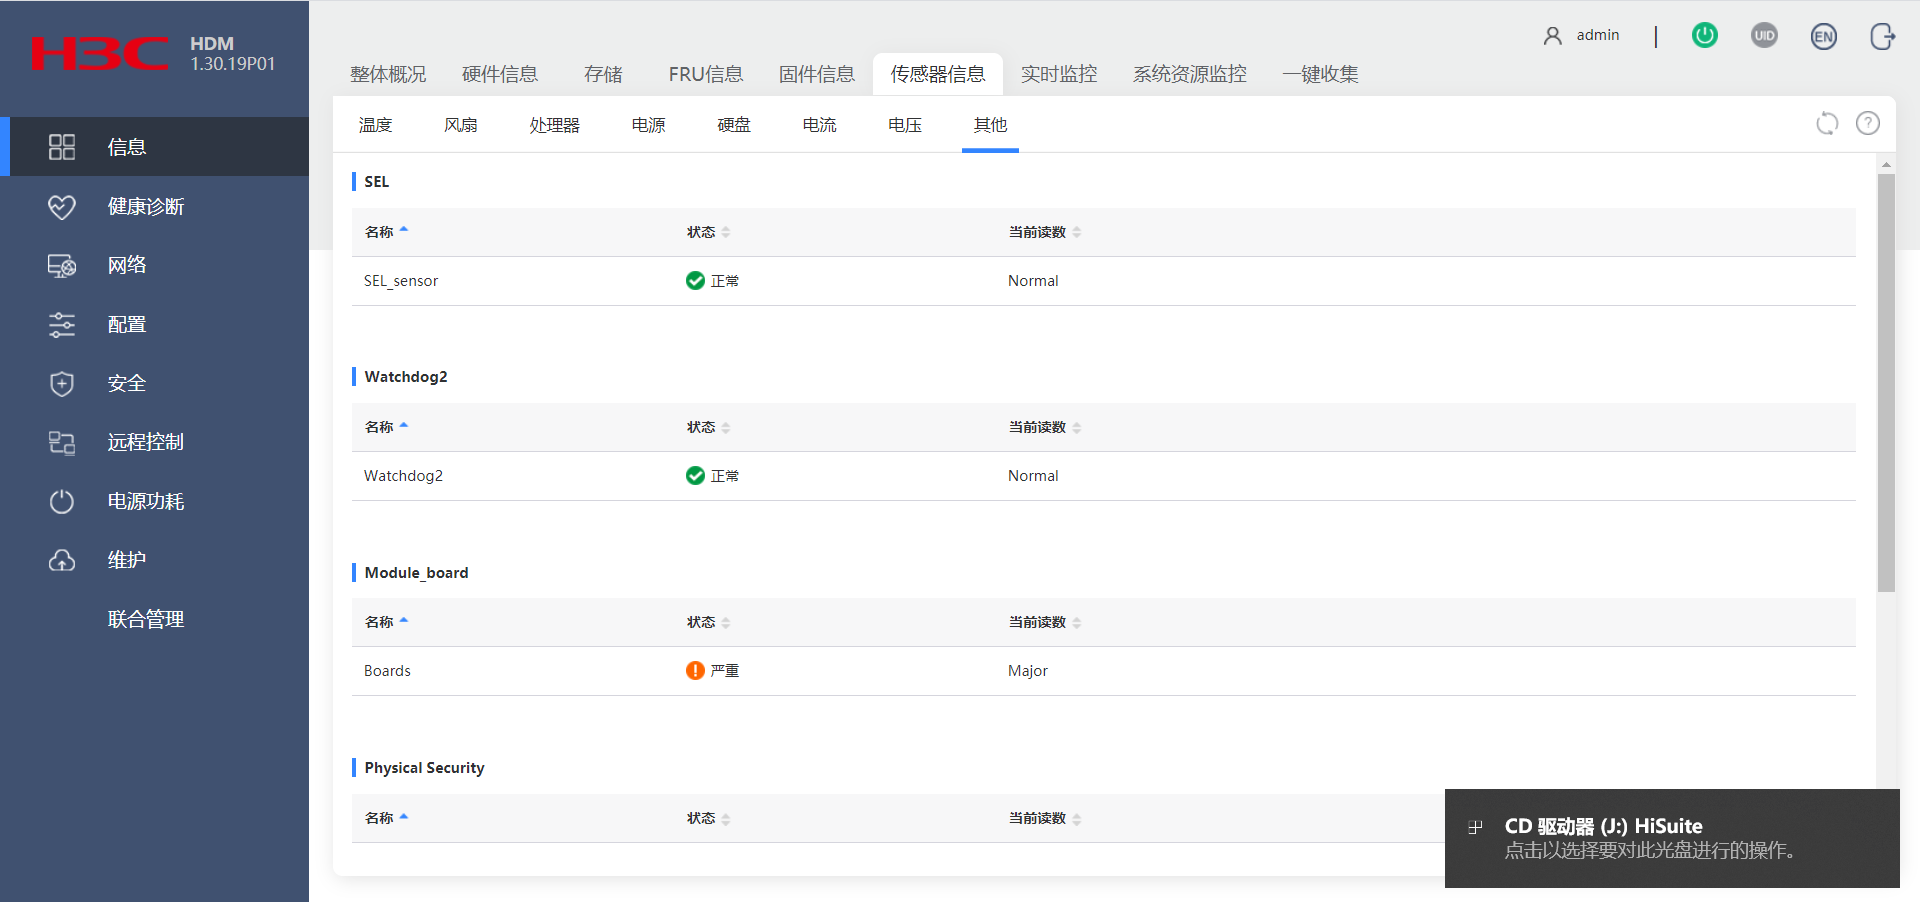
Task: Open 远程控制 from the sidebar
Action: coord(146,442)
